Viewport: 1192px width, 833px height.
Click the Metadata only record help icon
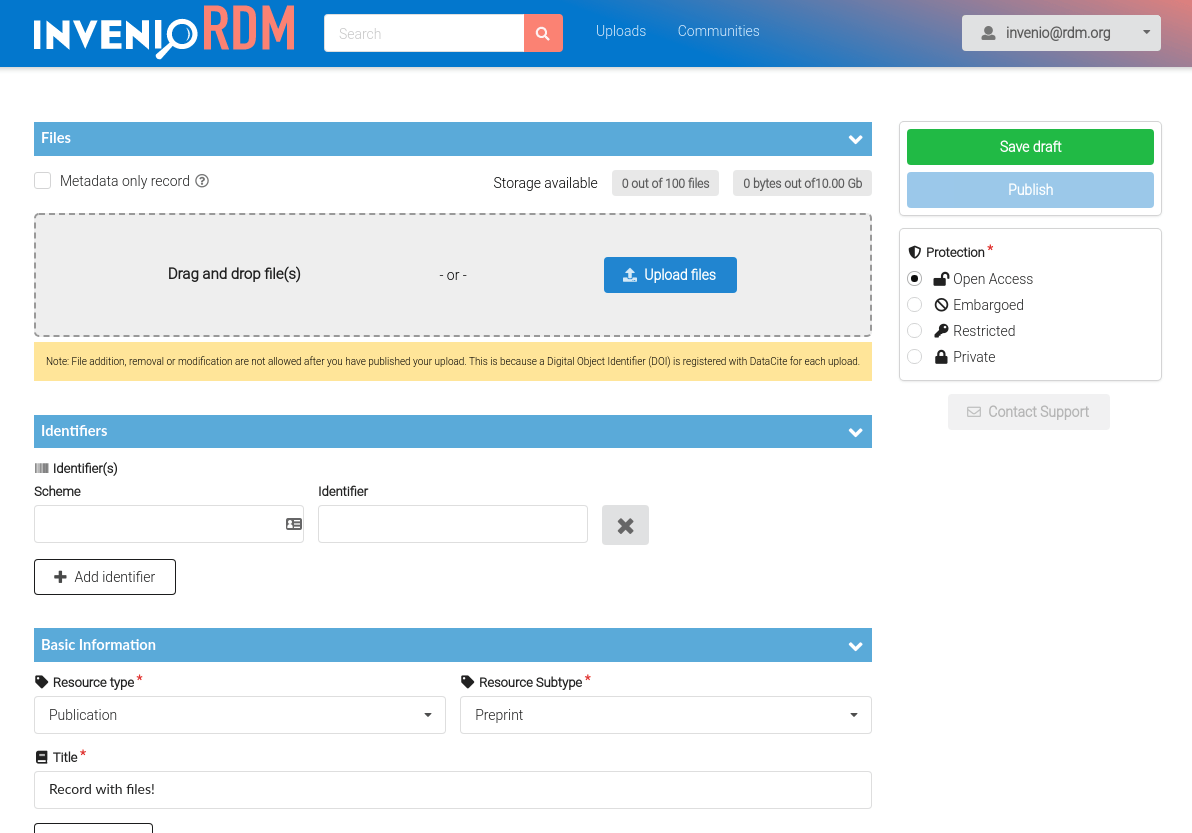coord(202,181)
